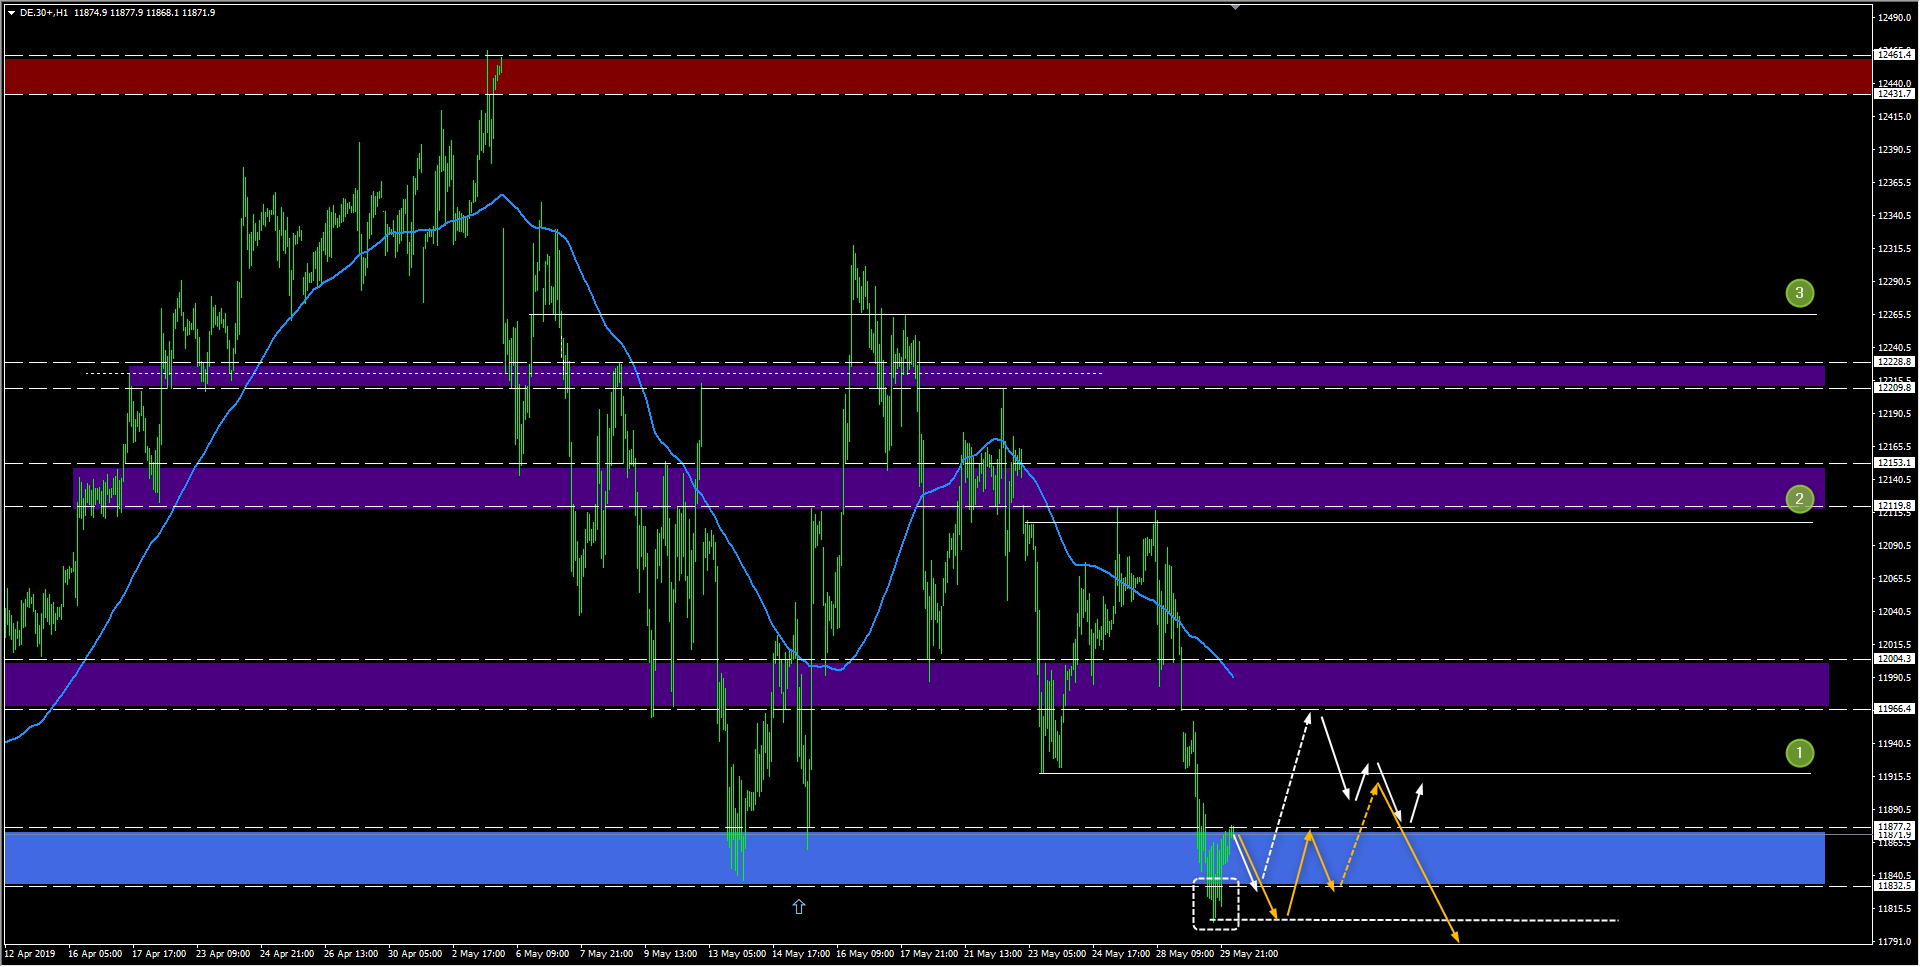Click the 26 Apr 13:00 time axis label
1920x967 pixels.
351,954
